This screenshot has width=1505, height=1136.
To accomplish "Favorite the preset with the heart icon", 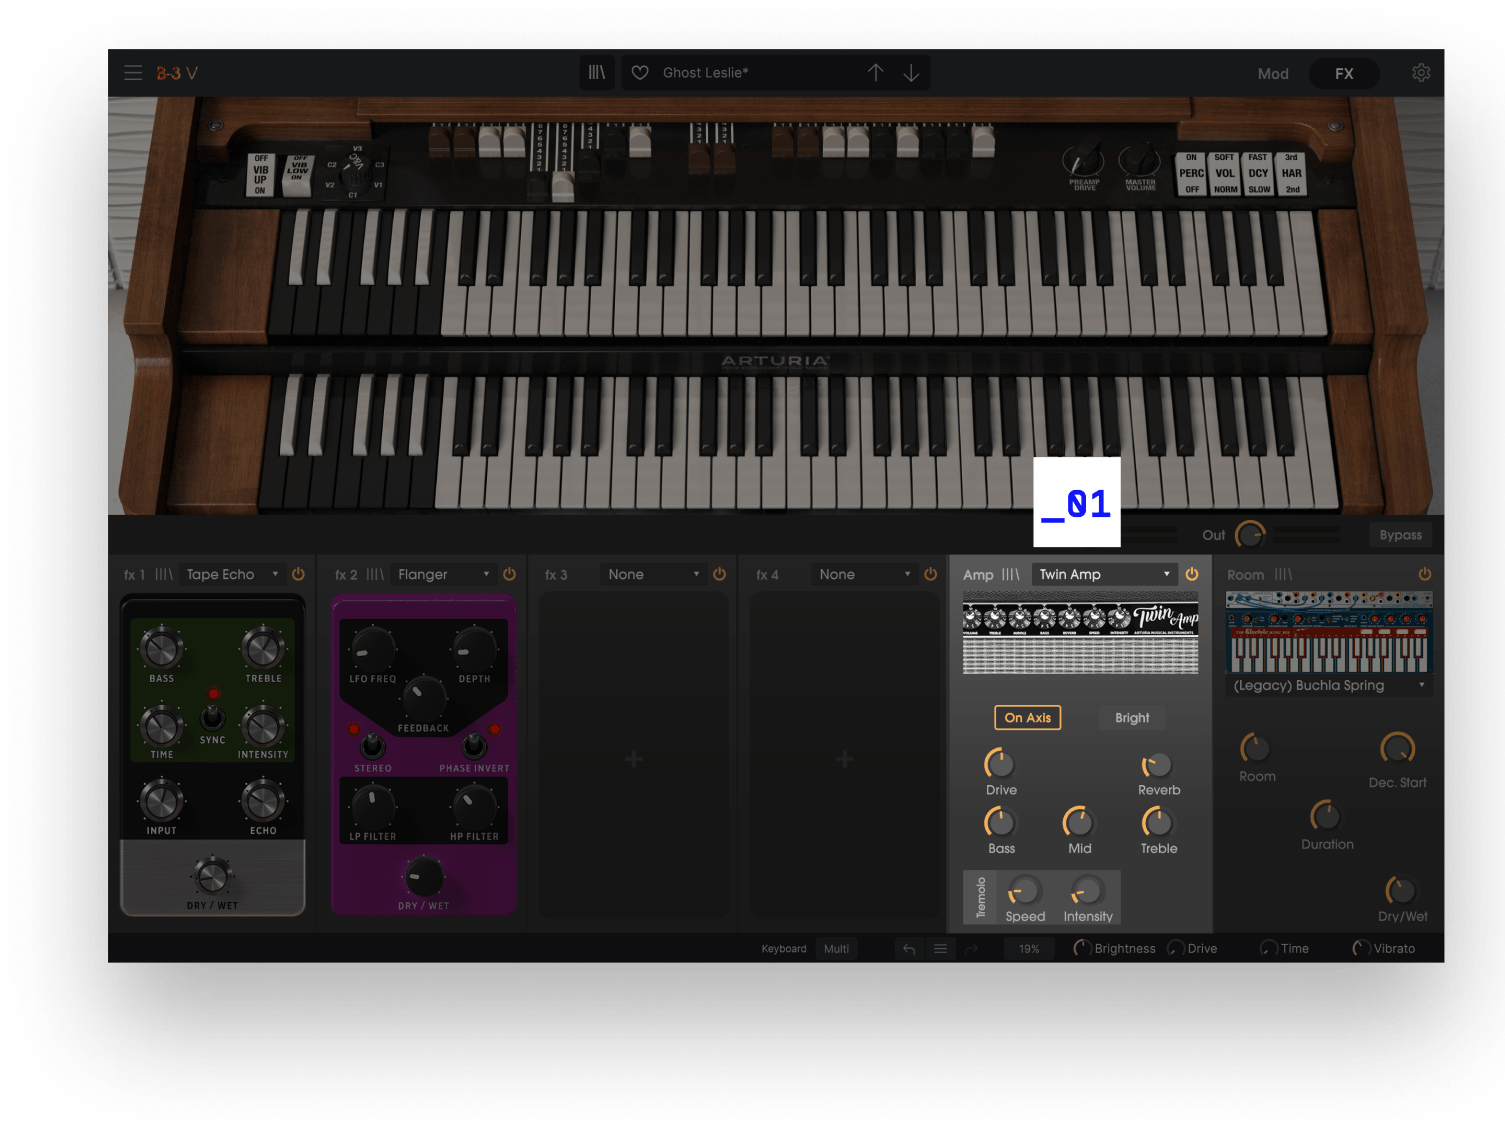I will pyautogui.click(x=641, y=73).
